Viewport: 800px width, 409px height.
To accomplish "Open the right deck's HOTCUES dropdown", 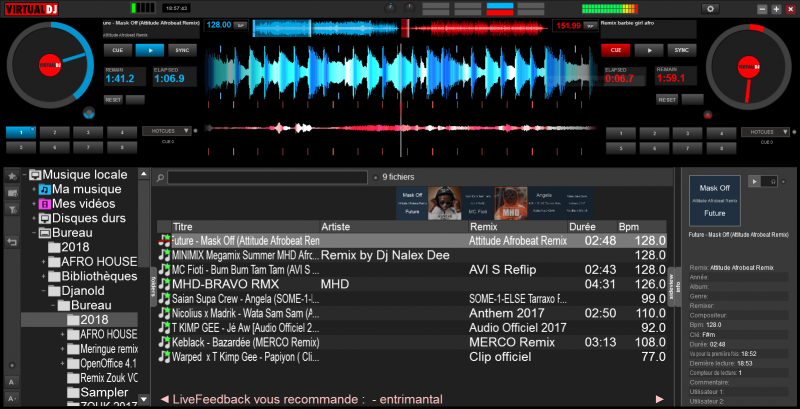I will 765,132.
